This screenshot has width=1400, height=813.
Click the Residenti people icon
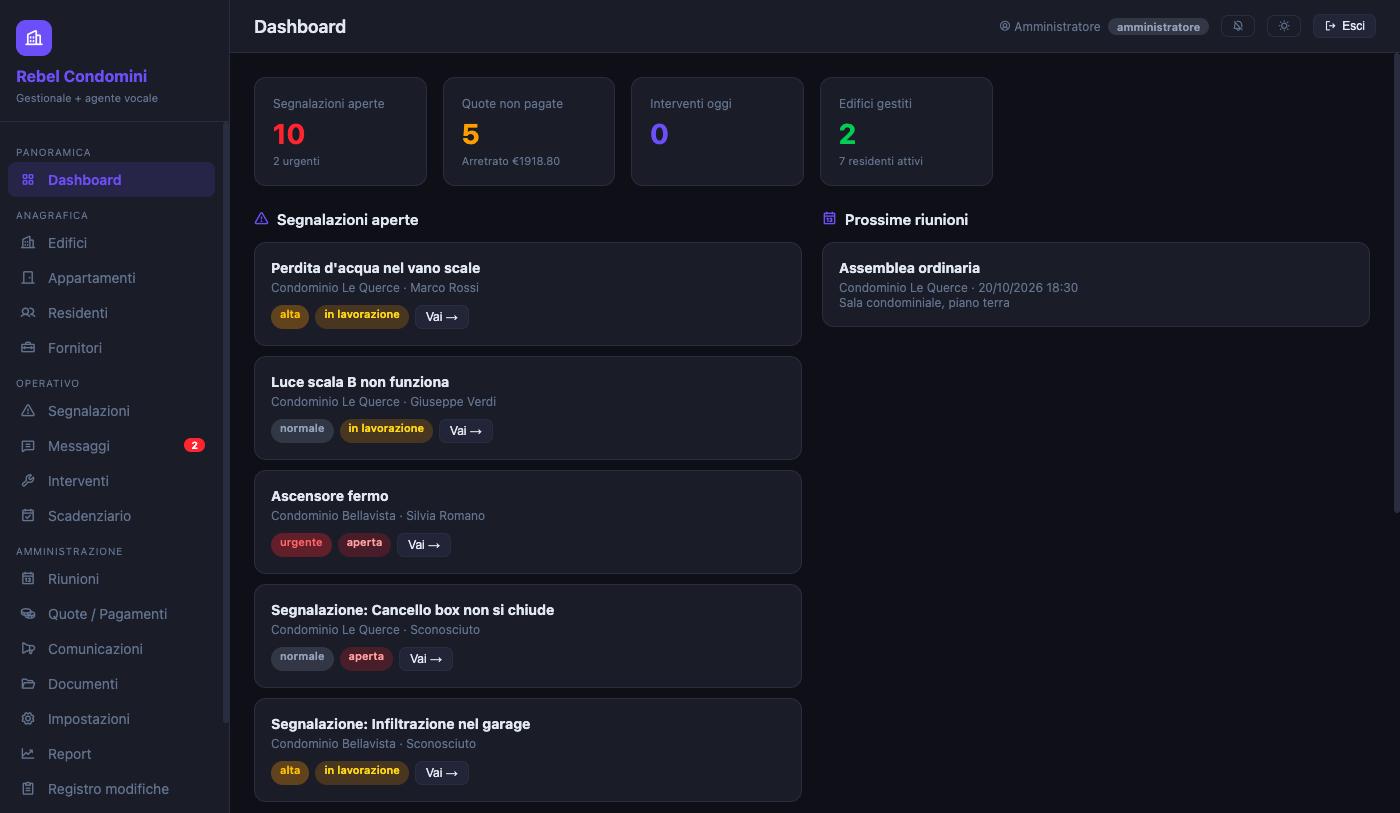coord(28,313)
